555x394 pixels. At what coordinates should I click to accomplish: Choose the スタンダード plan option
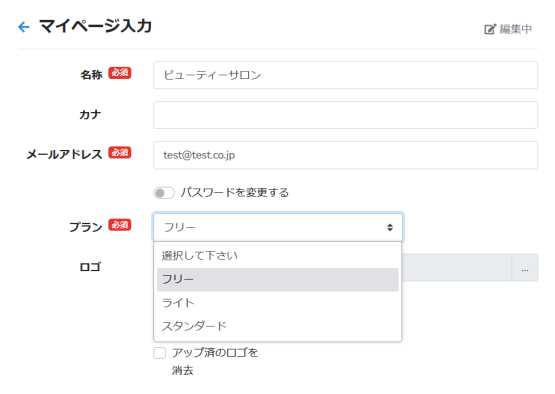tap(278, 326)
